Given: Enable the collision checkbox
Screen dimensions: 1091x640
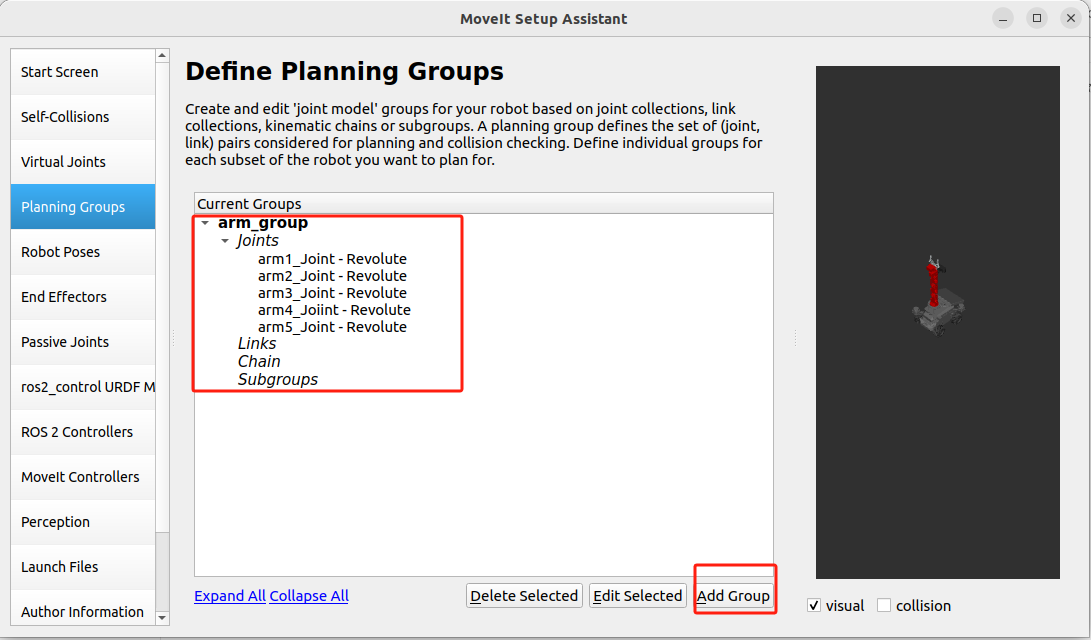Looking at the screenshot, I should click(884, 605).
